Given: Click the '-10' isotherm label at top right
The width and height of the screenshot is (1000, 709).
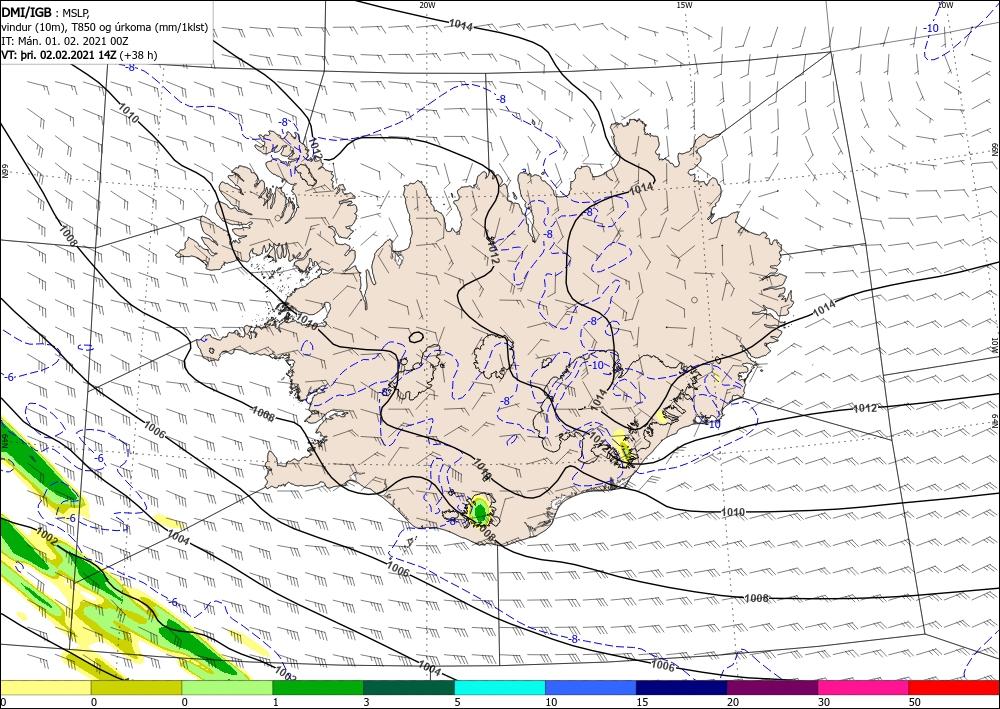Looking at the screenshot, I should click(932, 28).
